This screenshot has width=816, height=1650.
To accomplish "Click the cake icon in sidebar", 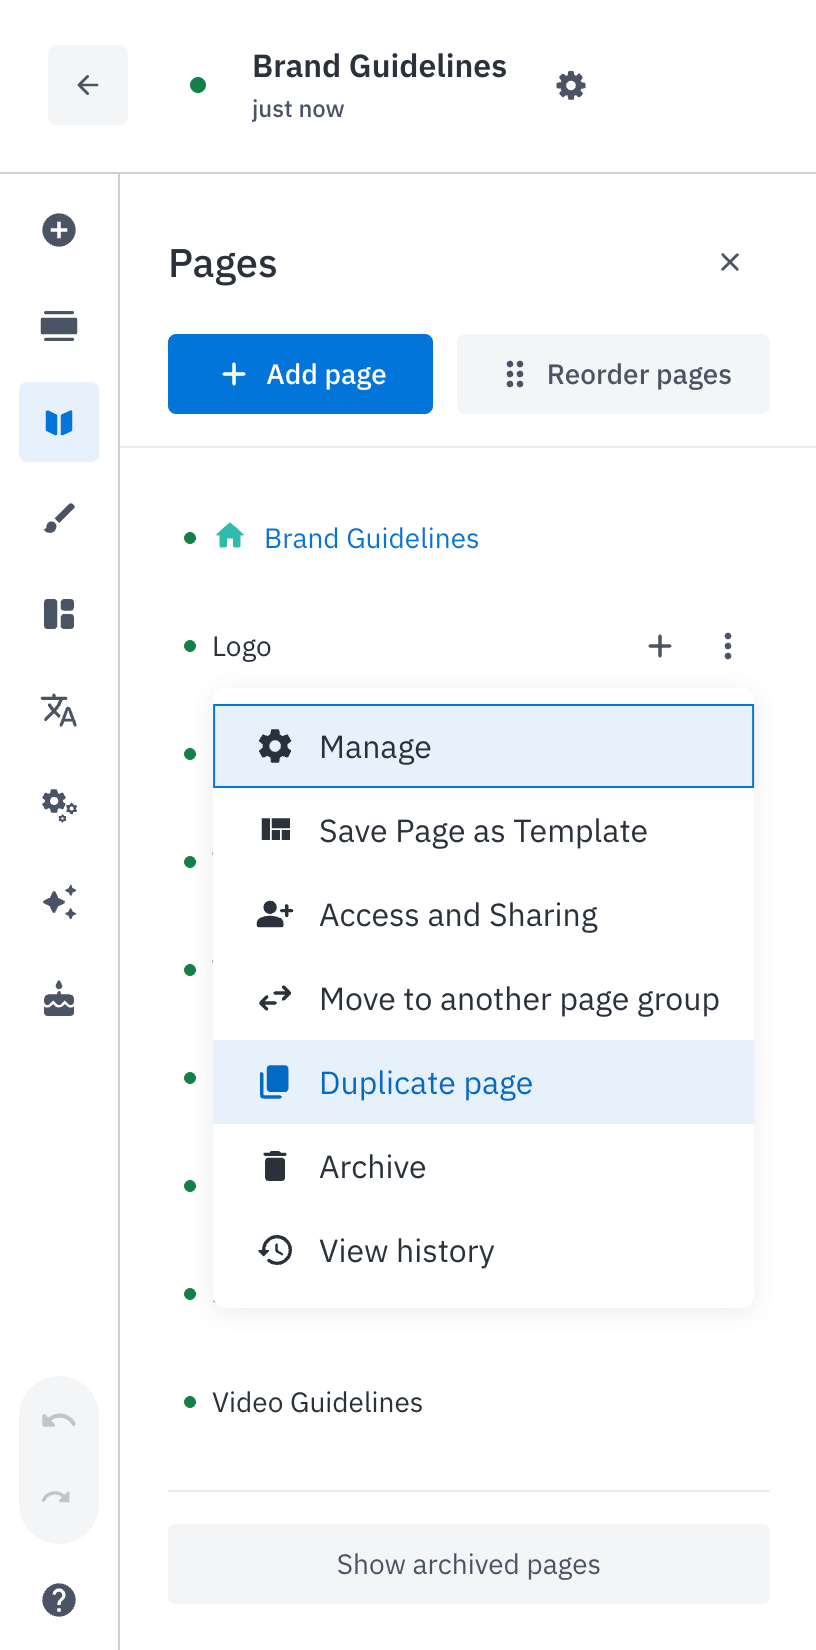I will click(x=59, y=998).
